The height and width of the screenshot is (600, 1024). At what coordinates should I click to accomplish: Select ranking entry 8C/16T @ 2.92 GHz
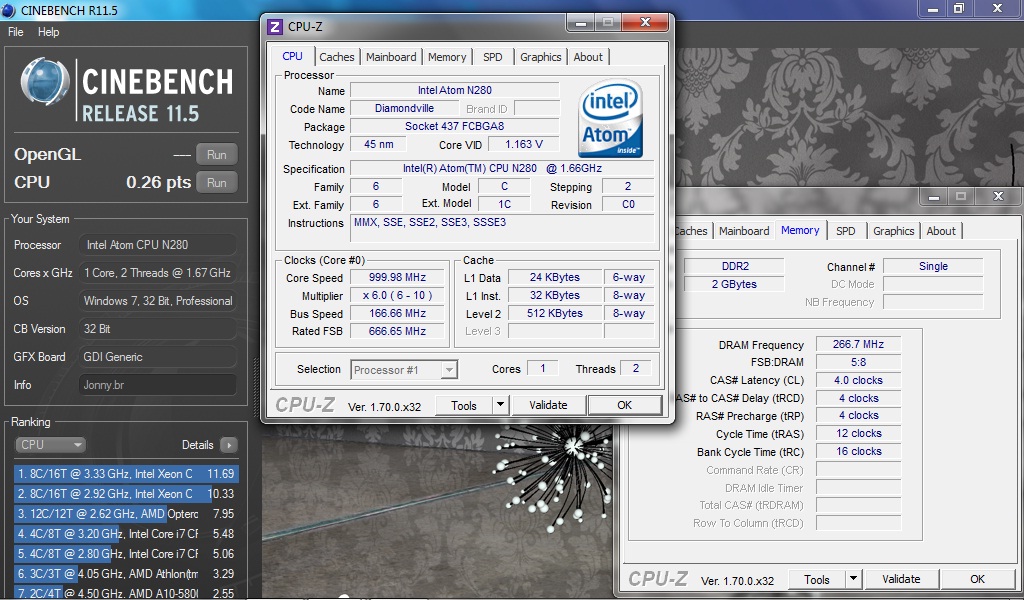click(125, 494)
